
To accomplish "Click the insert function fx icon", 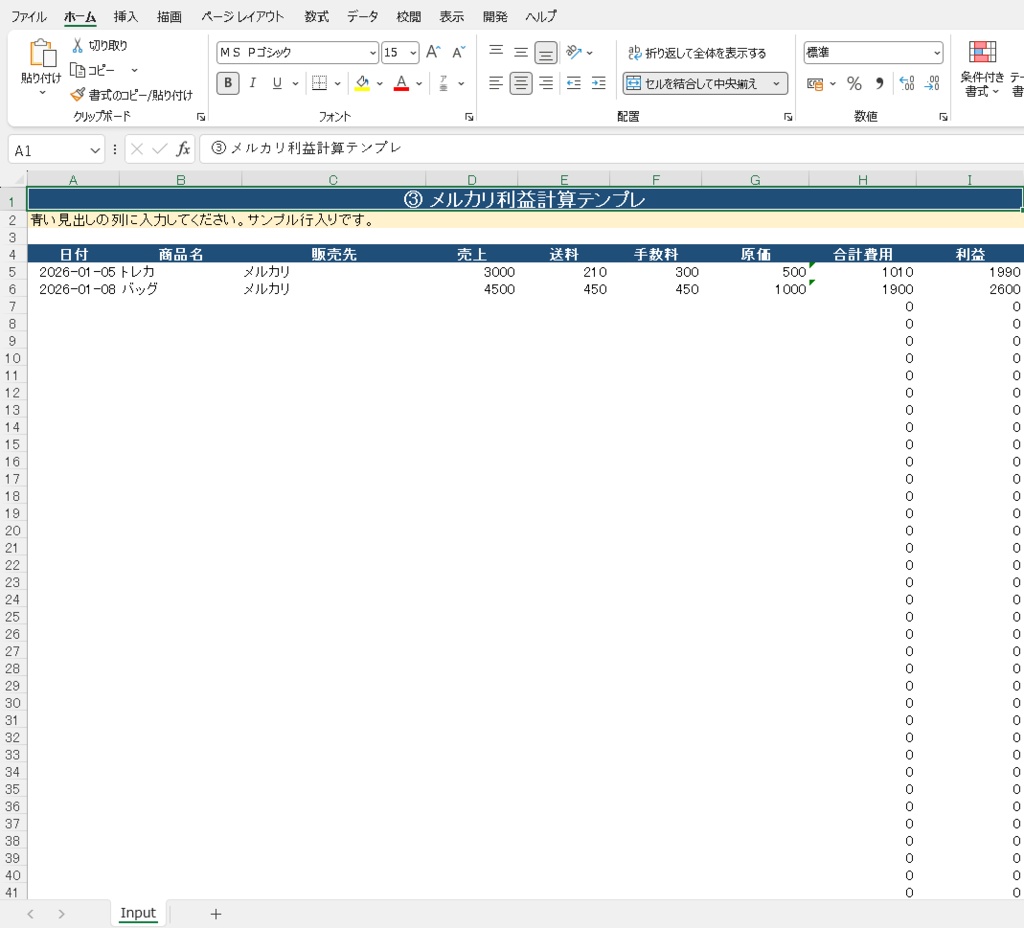I will pos(184,150).
